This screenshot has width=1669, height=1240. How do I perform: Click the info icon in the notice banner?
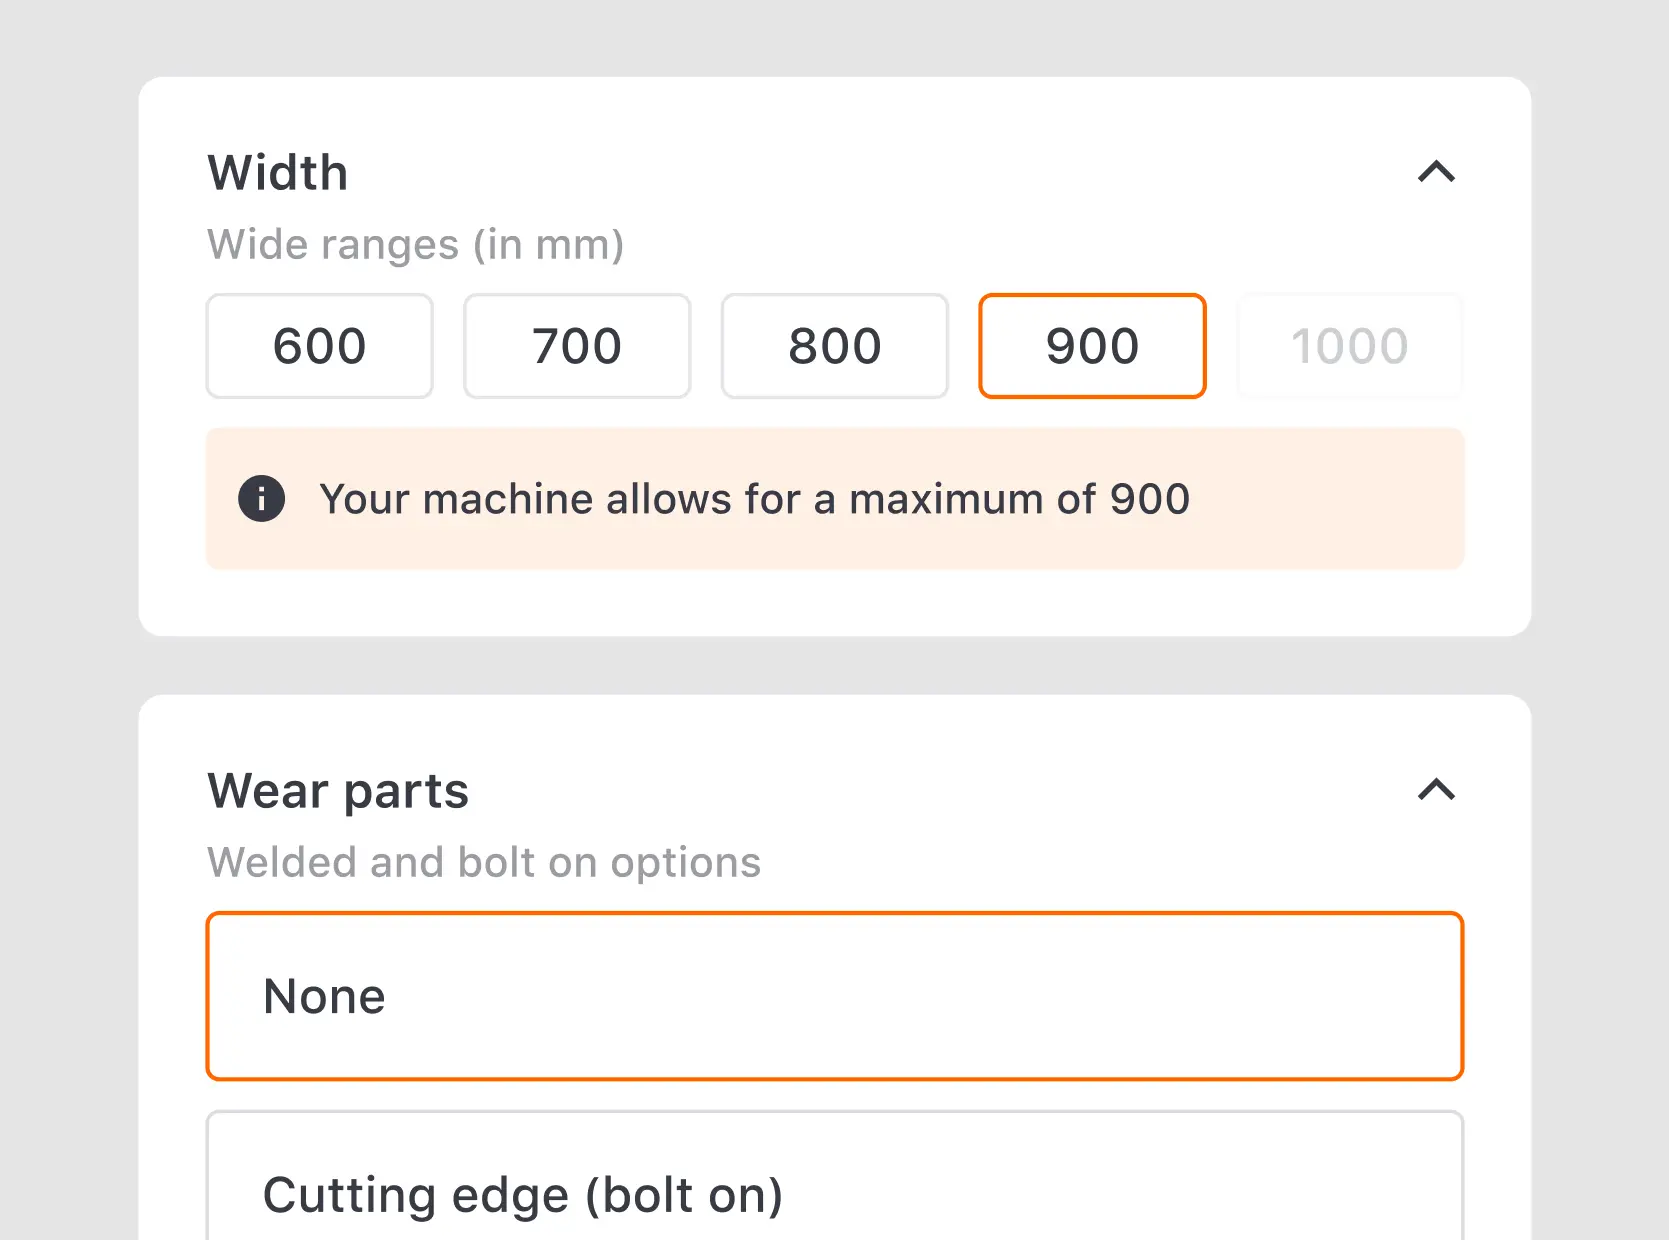tap(261, 498)
